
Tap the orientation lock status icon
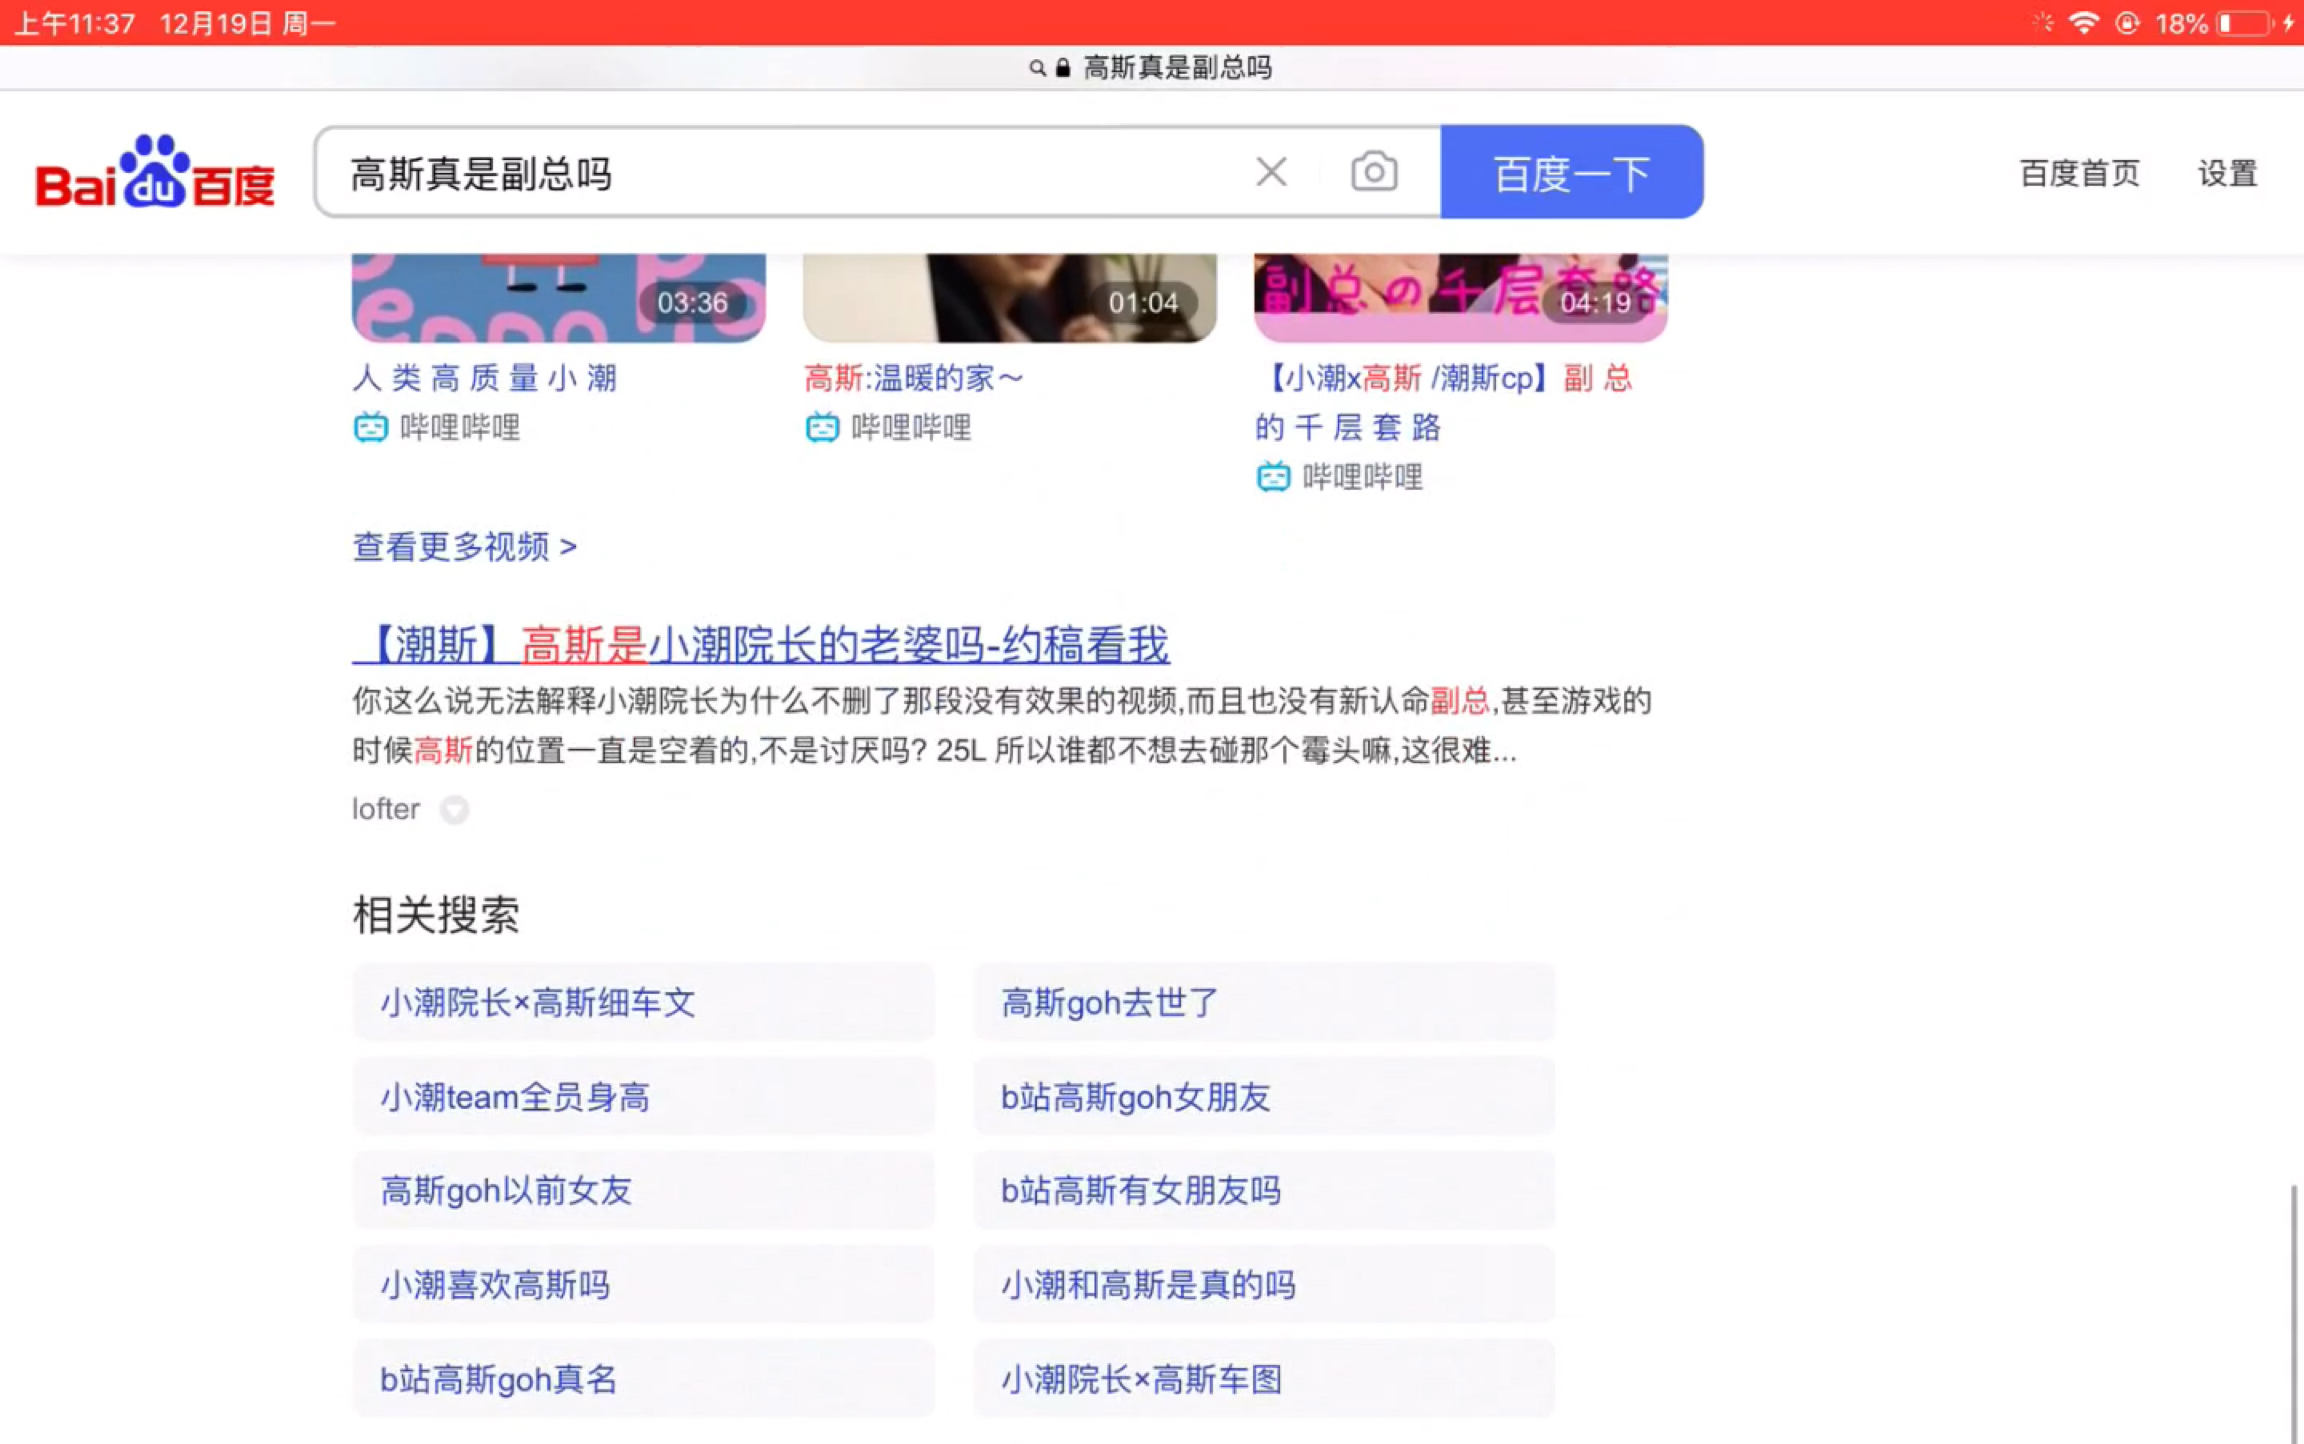click(x=2128, y=22)
